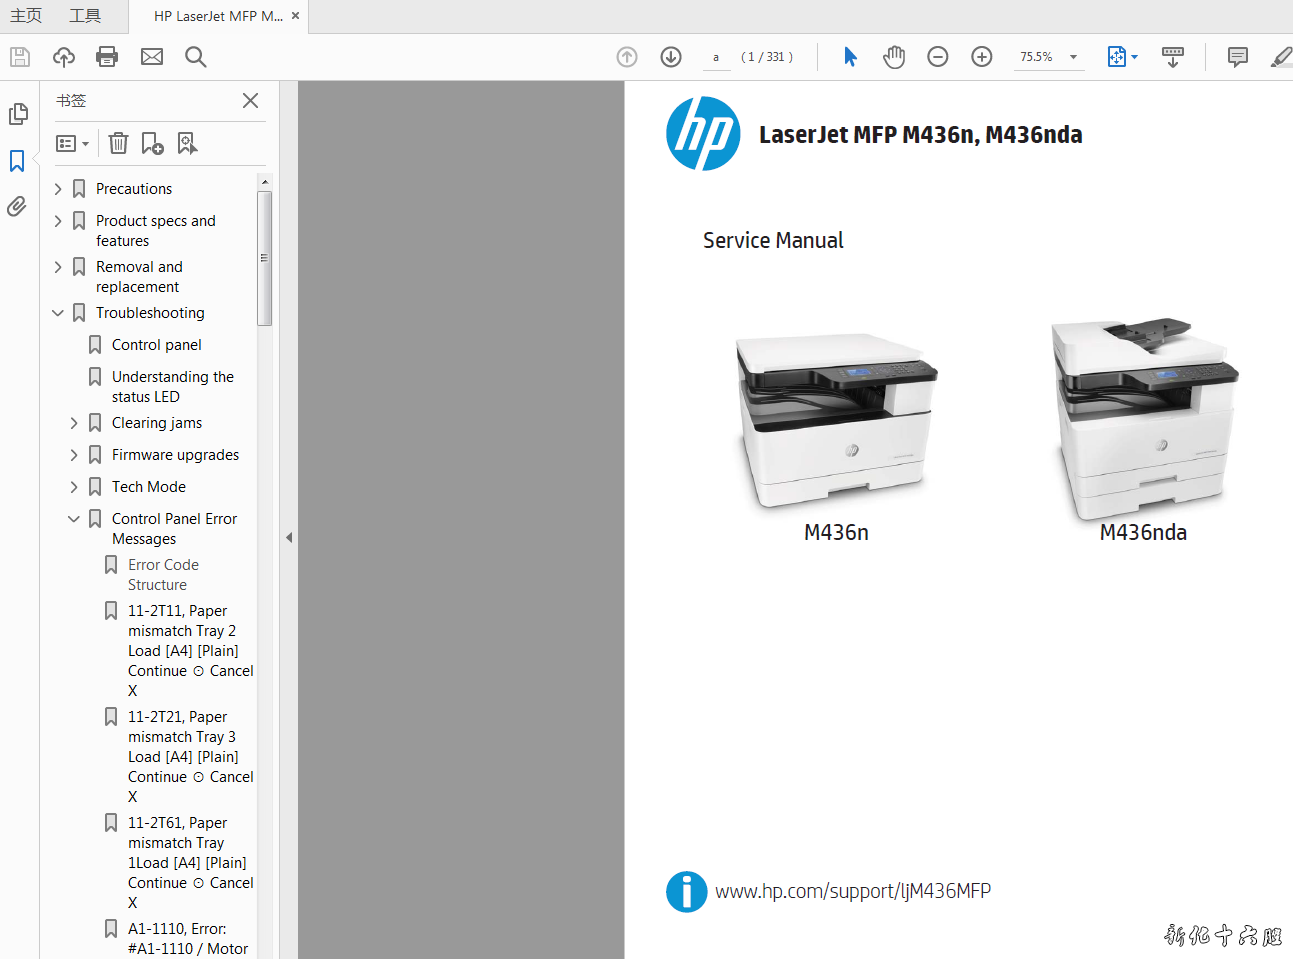Open the 工具 tab
1293x959 pixels.
(x=85, y=16)
